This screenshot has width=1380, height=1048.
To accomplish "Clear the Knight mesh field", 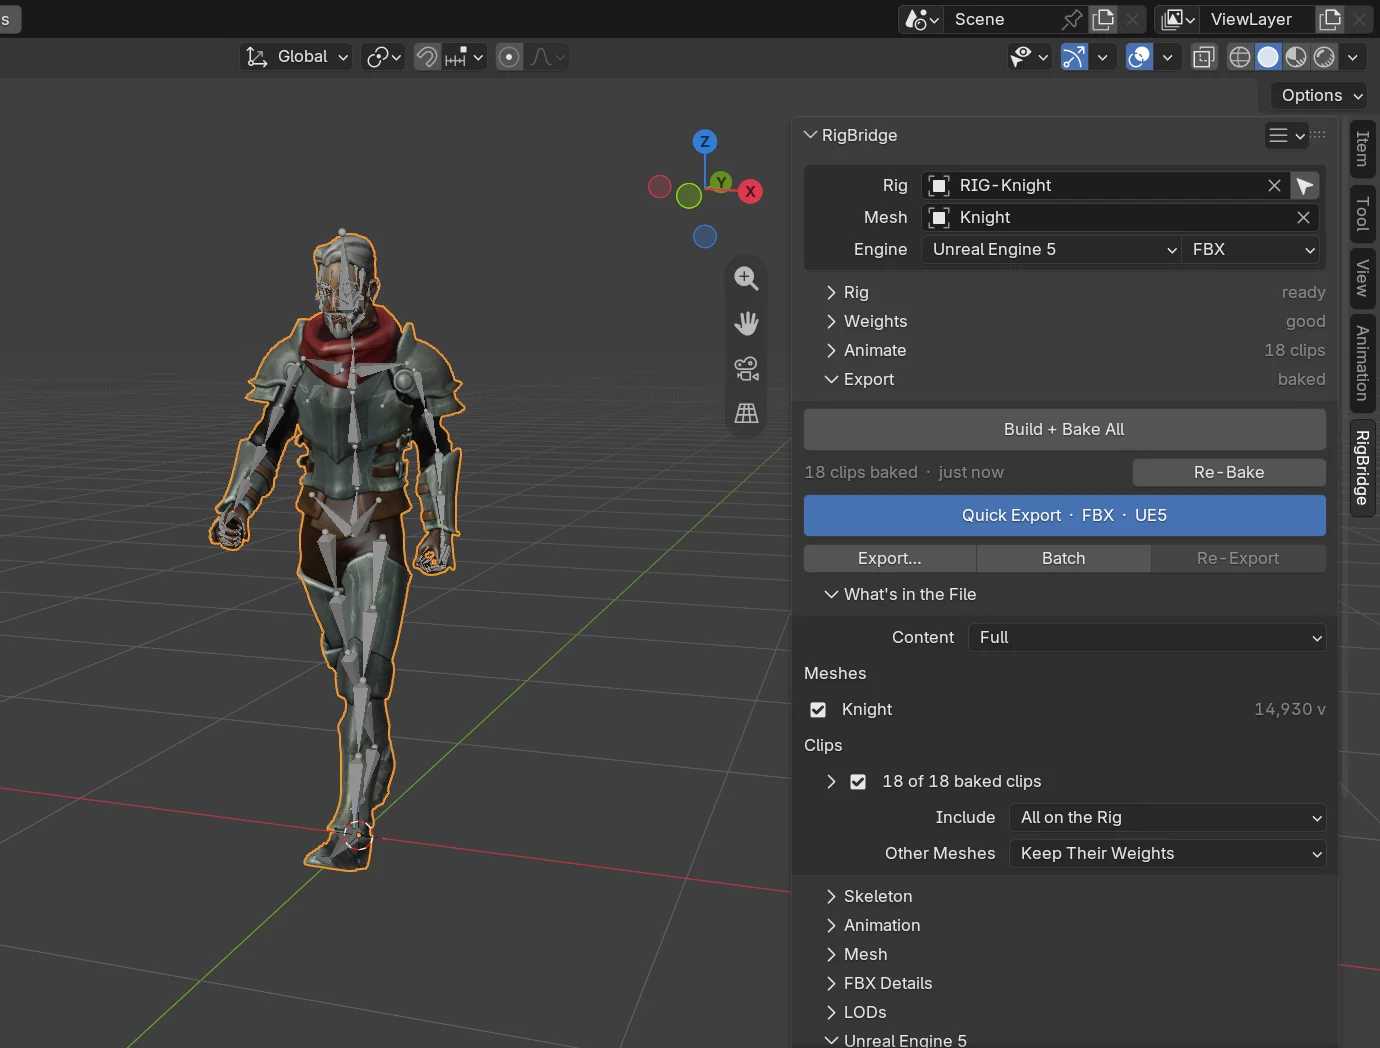I will [1303, 218].
